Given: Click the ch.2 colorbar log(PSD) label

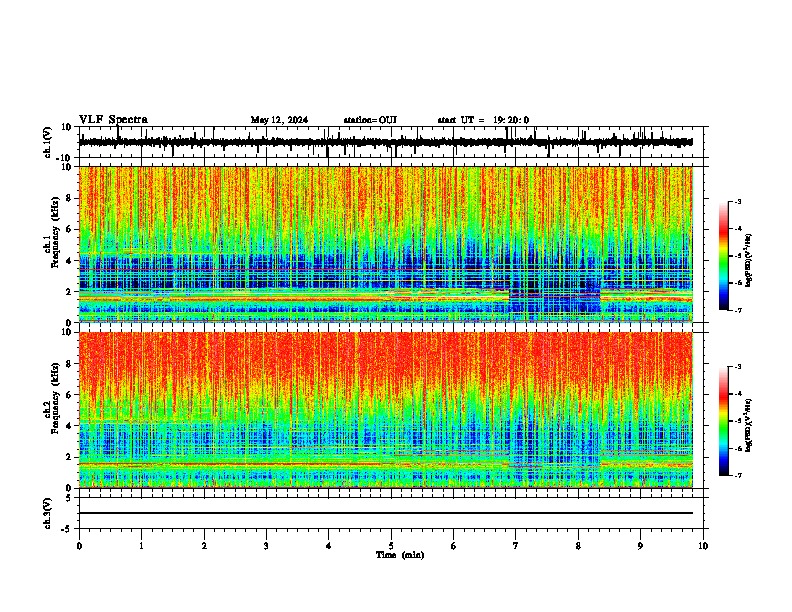Looking at the screenshot, I should point(748,425).
